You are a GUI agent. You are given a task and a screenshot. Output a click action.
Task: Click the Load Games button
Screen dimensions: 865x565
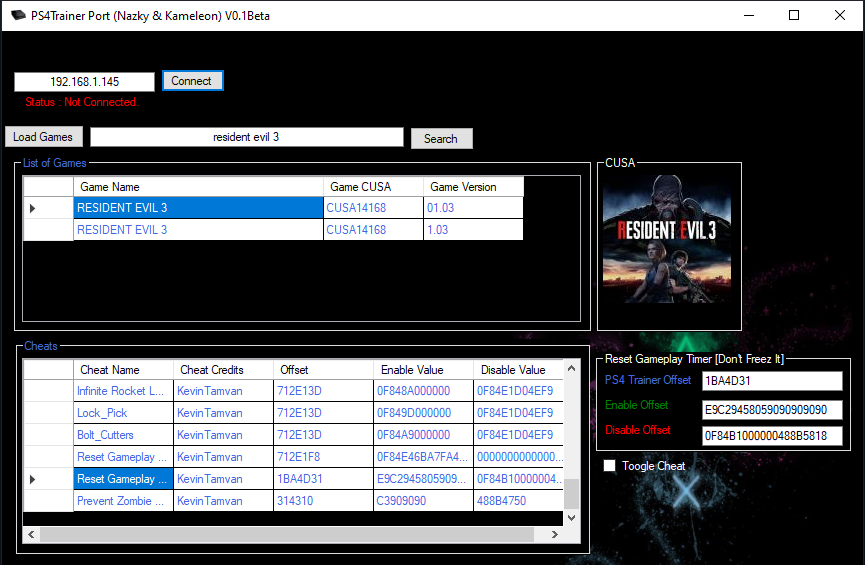44,136
